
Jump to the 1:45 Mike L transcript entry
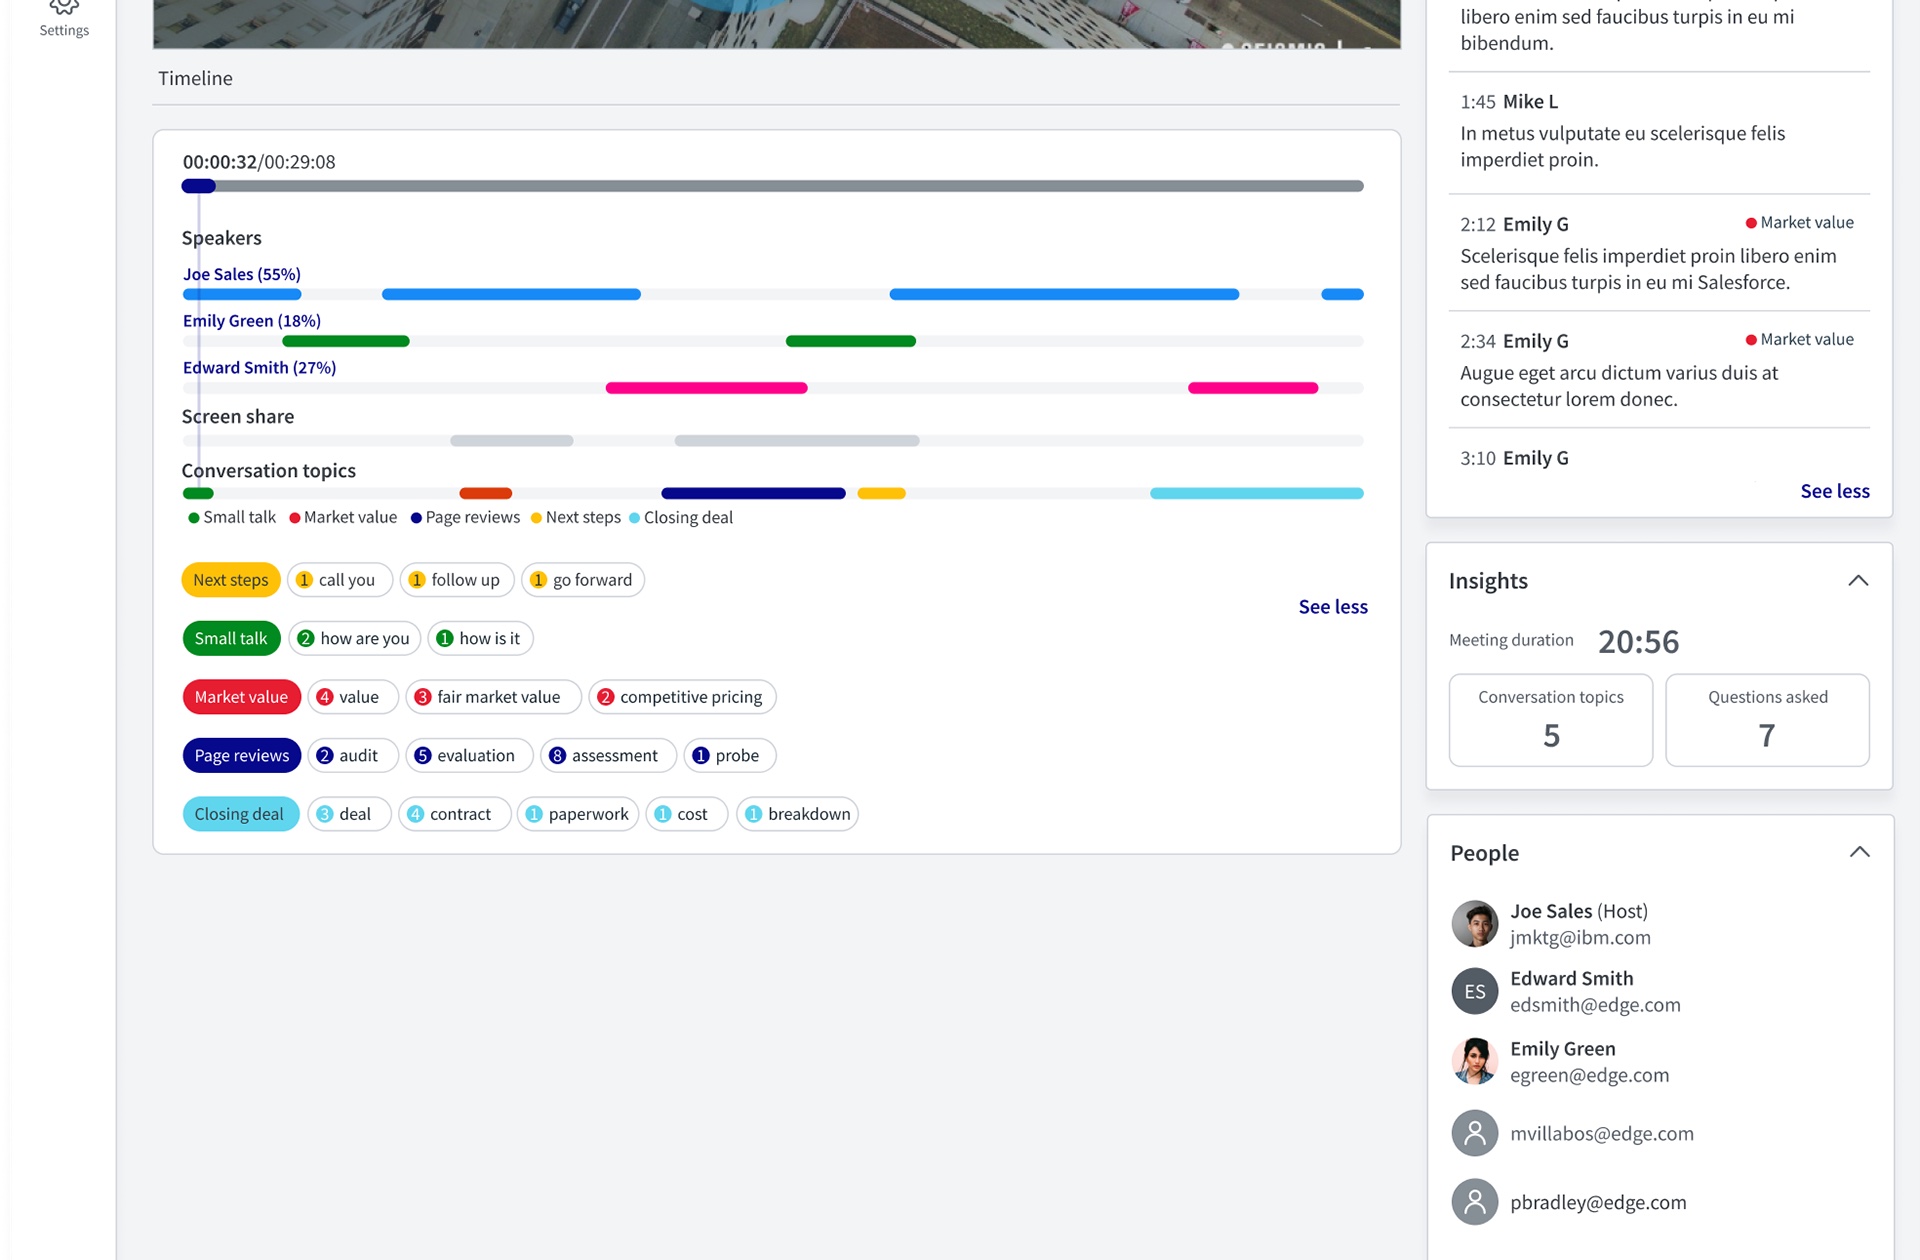[1659, 132]
